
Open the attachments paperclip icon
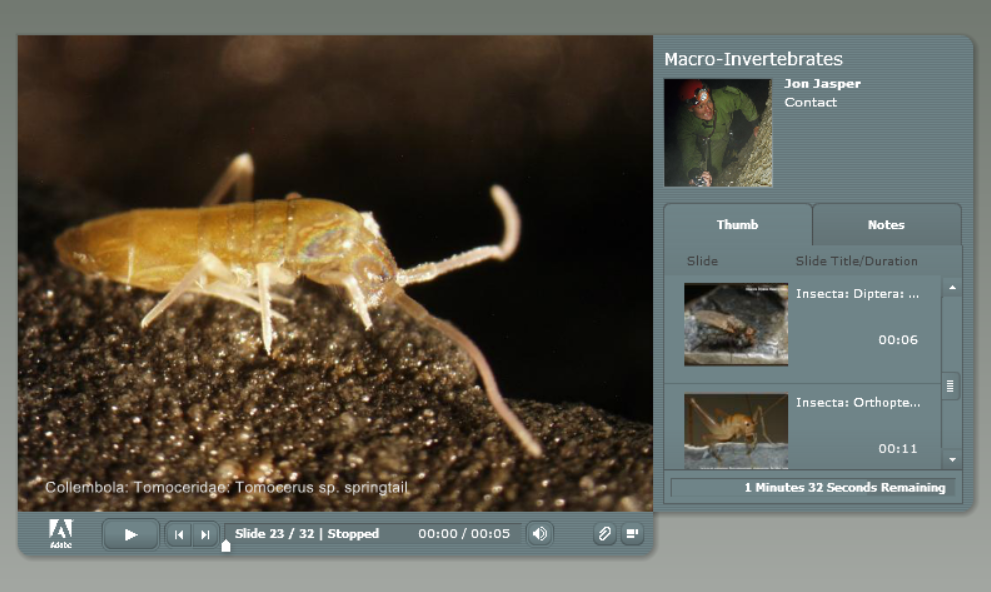[604, 534]
